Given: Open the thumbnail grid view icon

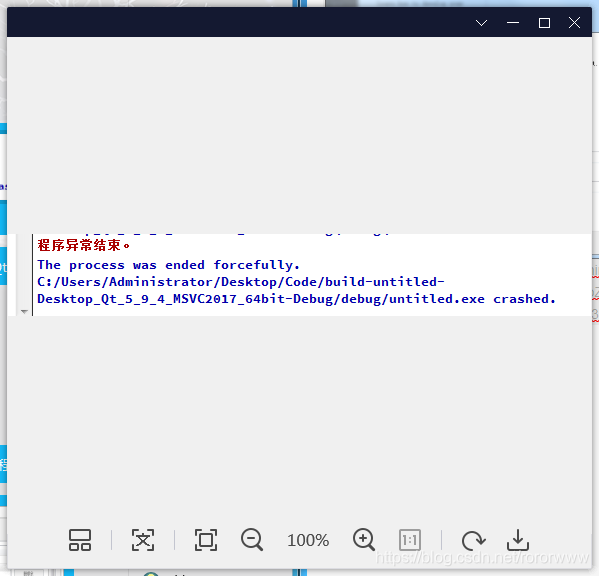Looking at the screenshot, I should click(80, 540).
